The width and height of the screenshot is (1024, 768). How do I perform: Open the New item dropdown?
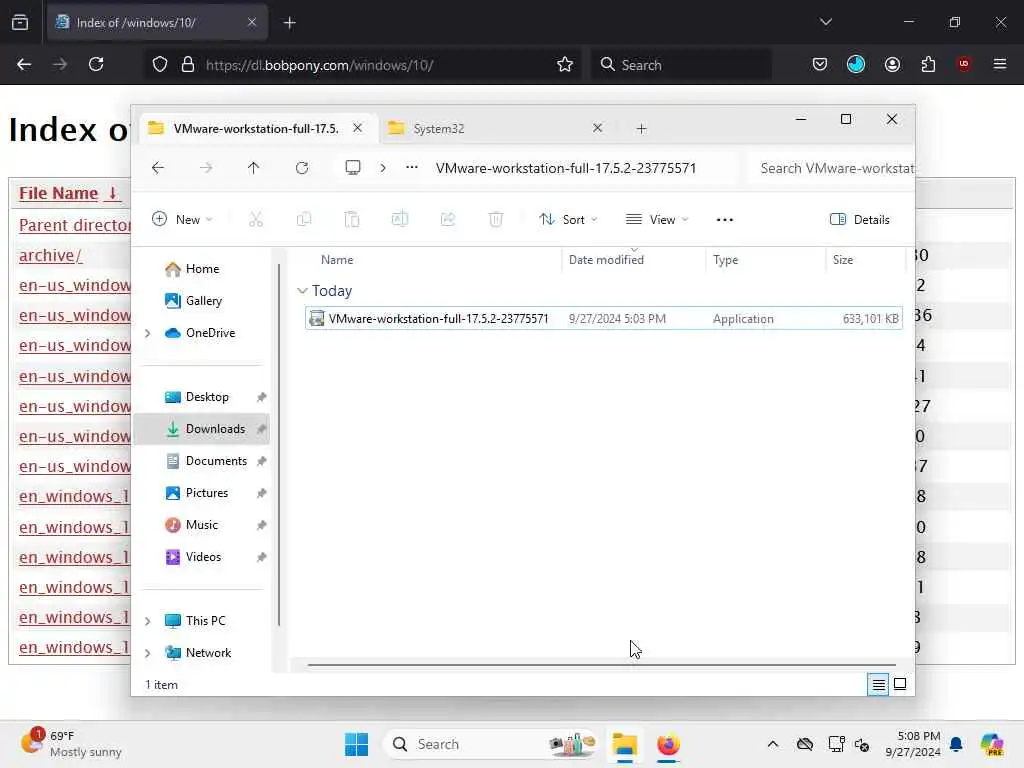(182, 219)
